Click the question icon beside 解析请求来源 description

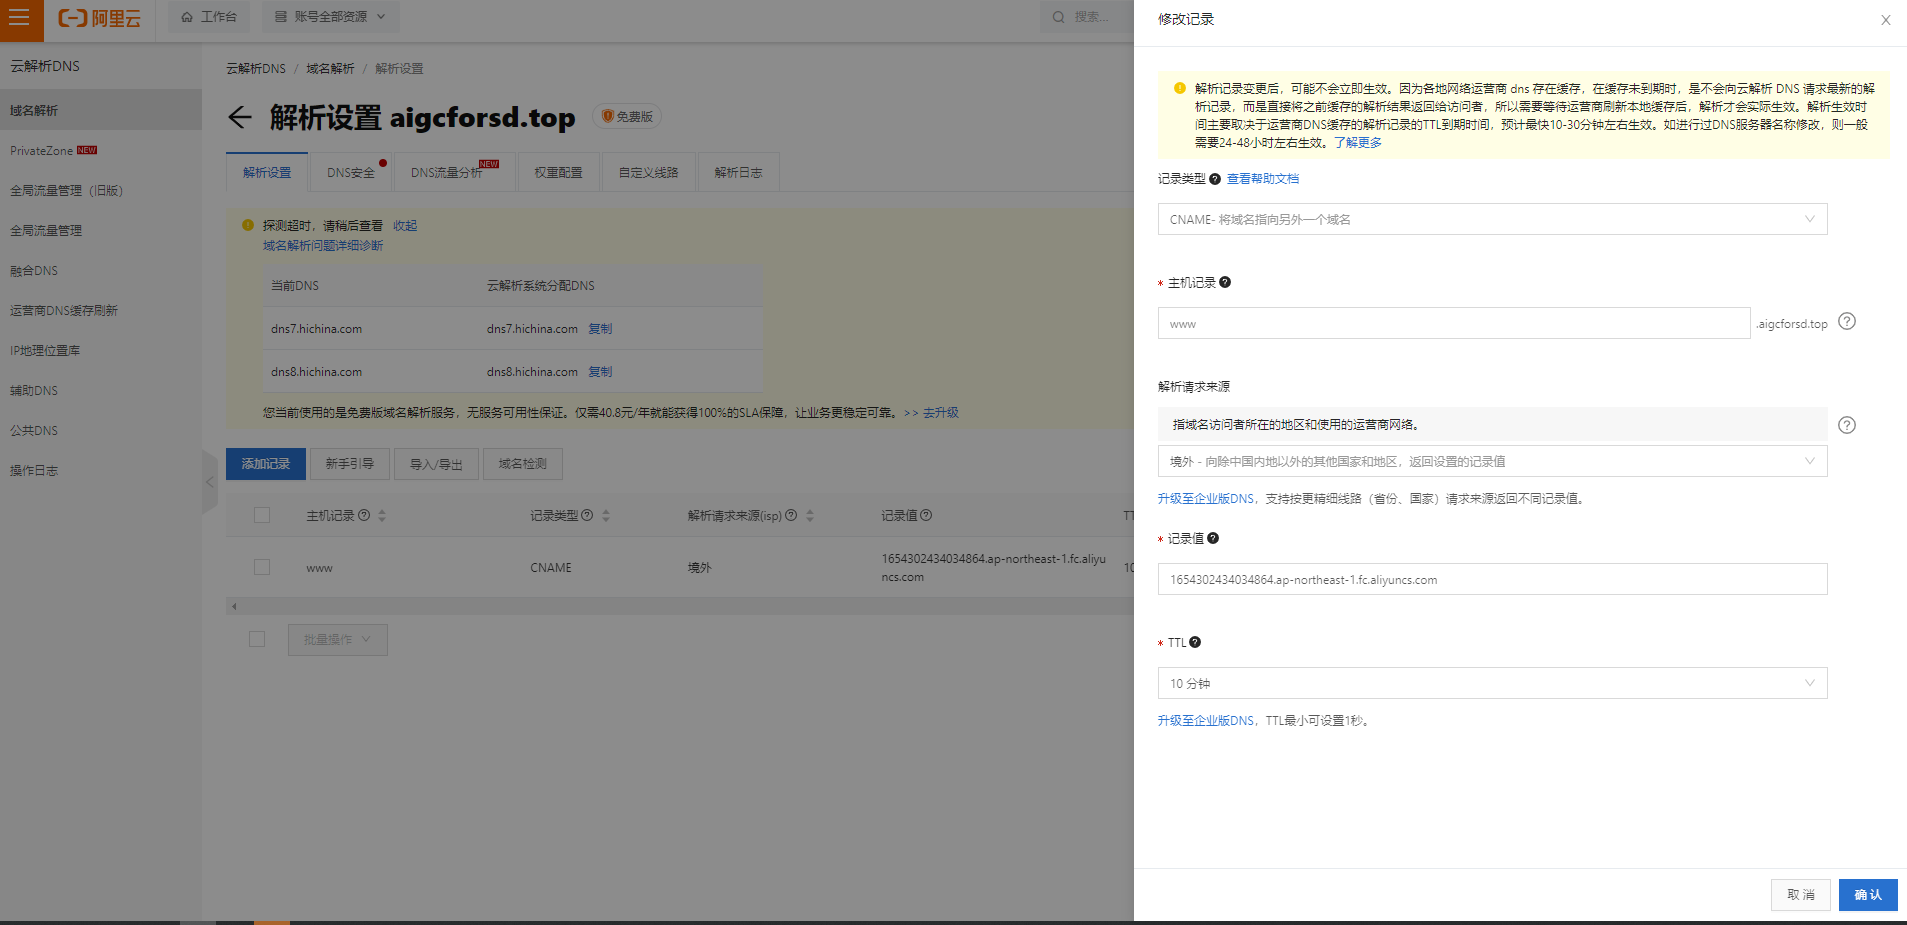1847,425
